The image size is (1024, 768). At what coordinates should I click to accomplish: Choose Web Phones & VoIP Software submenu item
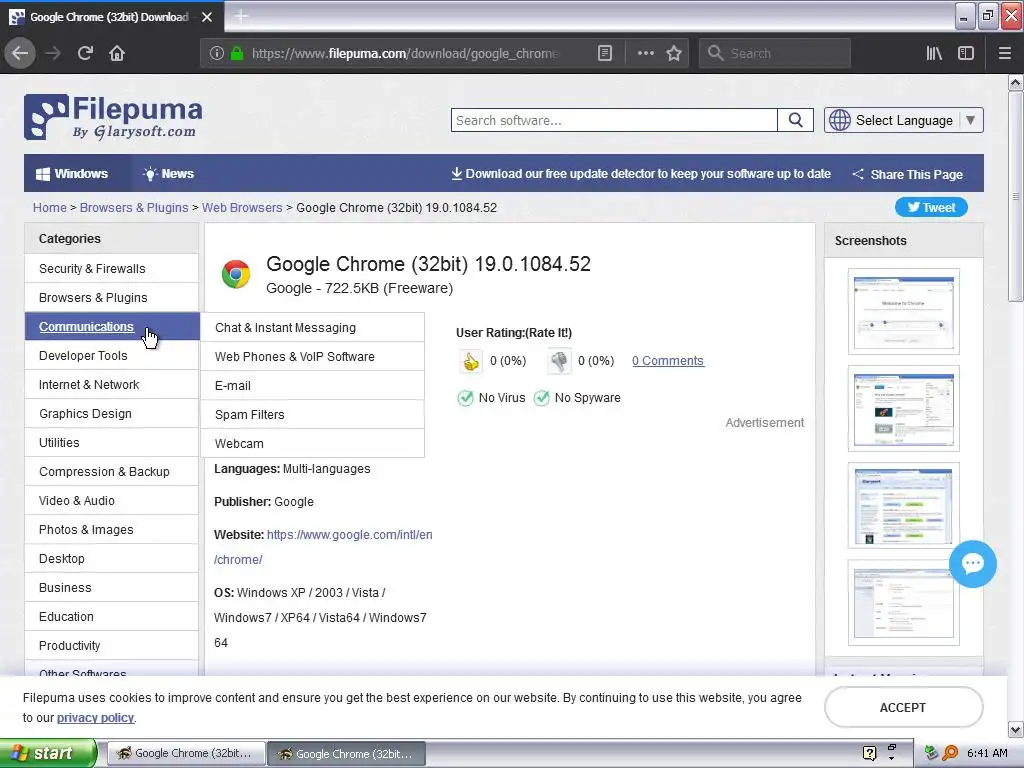[313, 357]
